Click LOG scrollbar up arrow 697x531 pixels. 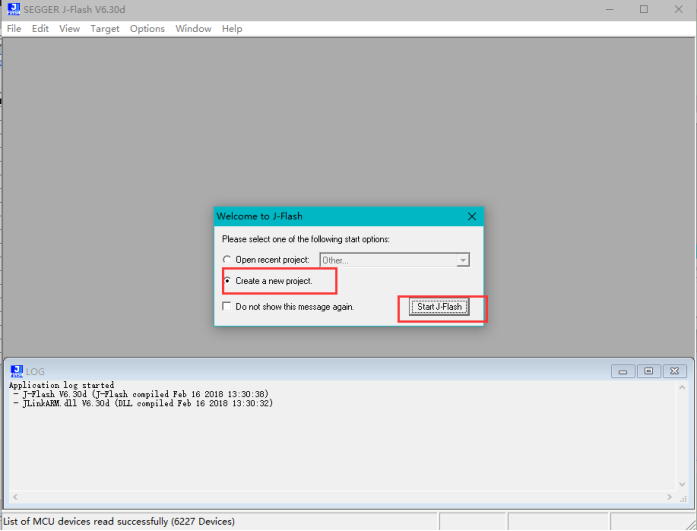click(682, 388)
